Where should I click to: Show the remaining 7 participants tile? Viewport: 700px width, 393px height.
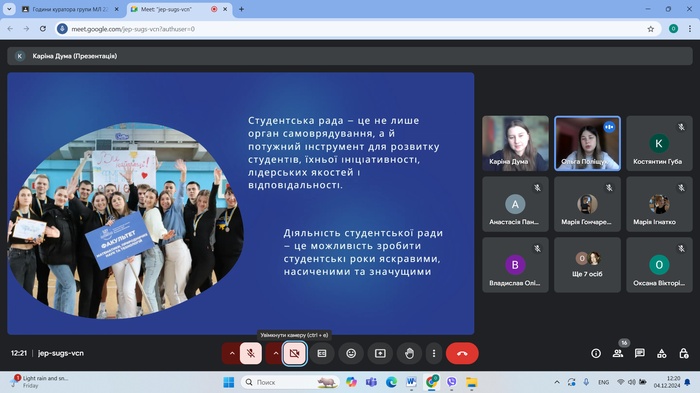pos(587,265)
